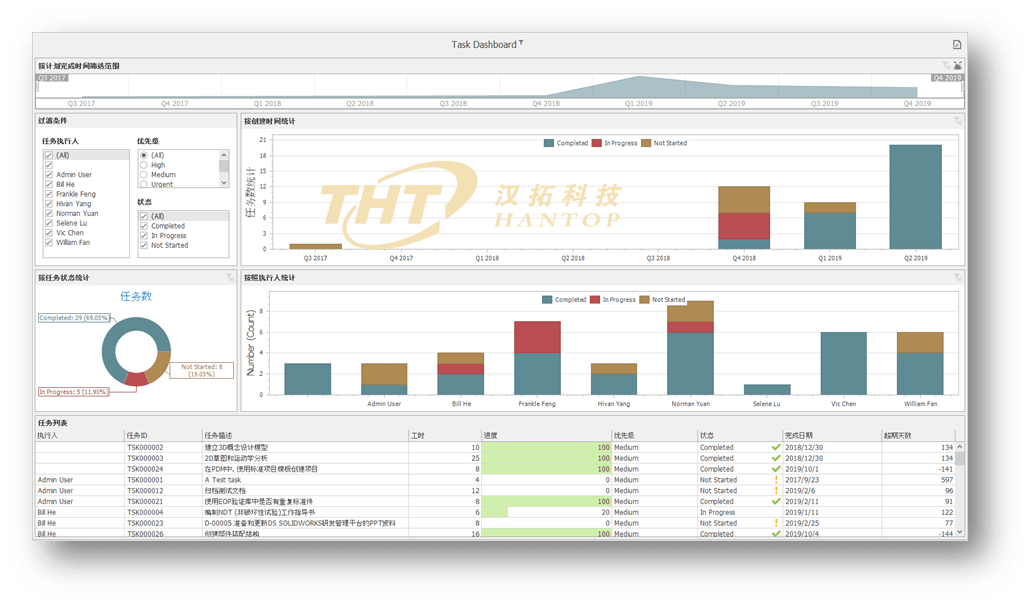This screenshot has width=1033, height=606.
Task: Click Not Started swatch in assignee chart legend
Action: click(644, 300)
